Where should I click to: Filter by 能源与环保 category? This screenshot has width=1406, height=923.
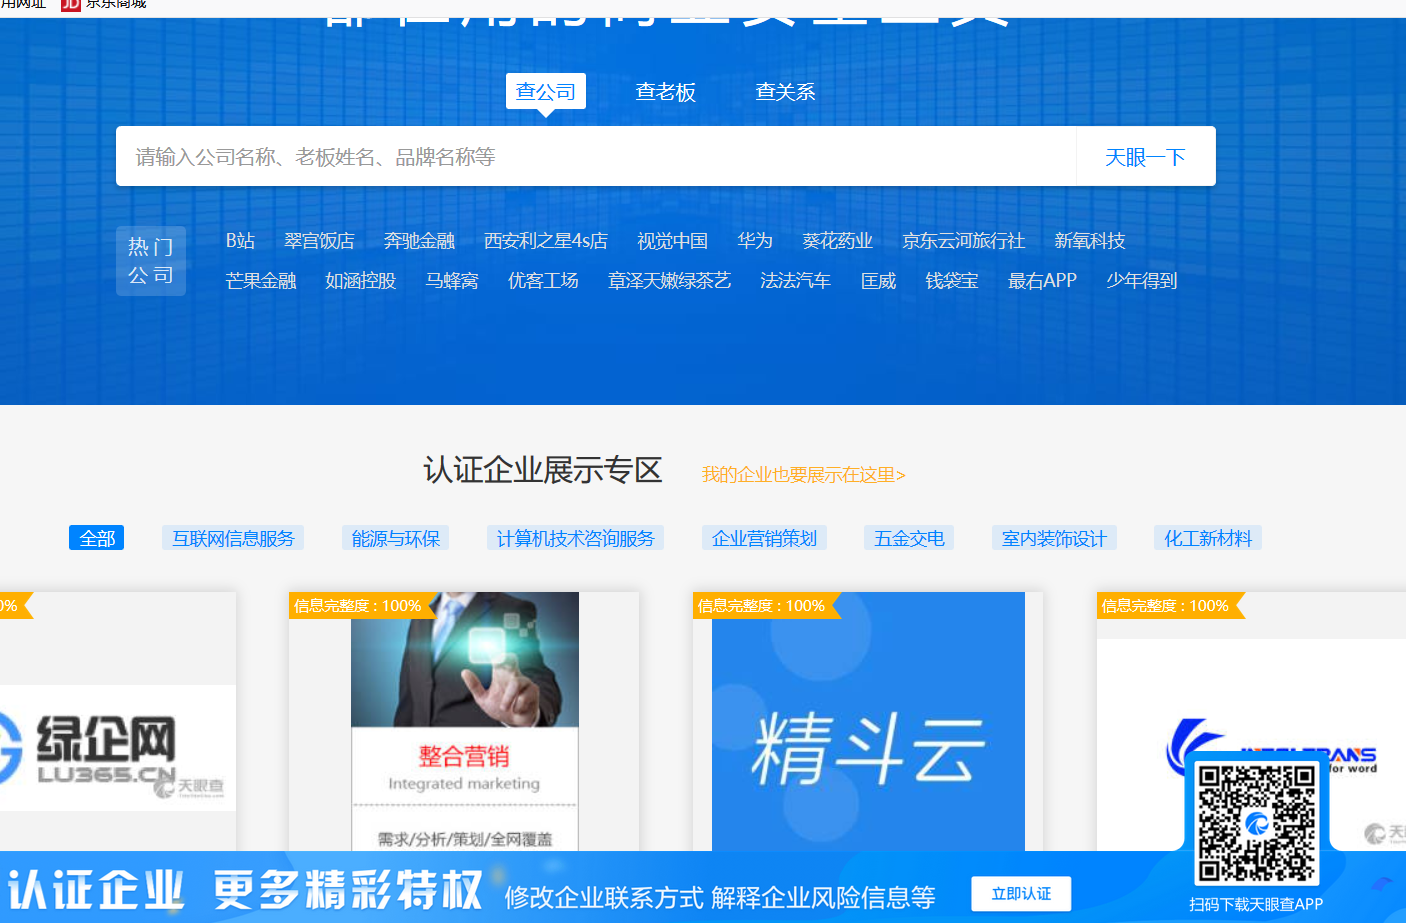pyautogui.click(x=395, y=538)
